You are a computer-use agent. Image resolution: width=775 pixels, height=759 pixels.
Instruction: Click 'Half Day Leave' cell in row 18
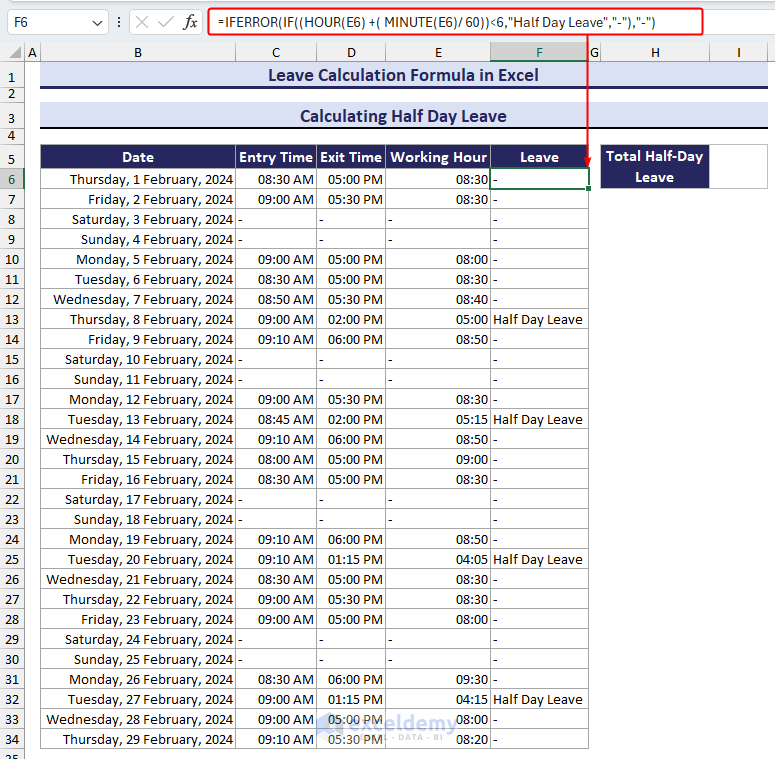point(539,420)
